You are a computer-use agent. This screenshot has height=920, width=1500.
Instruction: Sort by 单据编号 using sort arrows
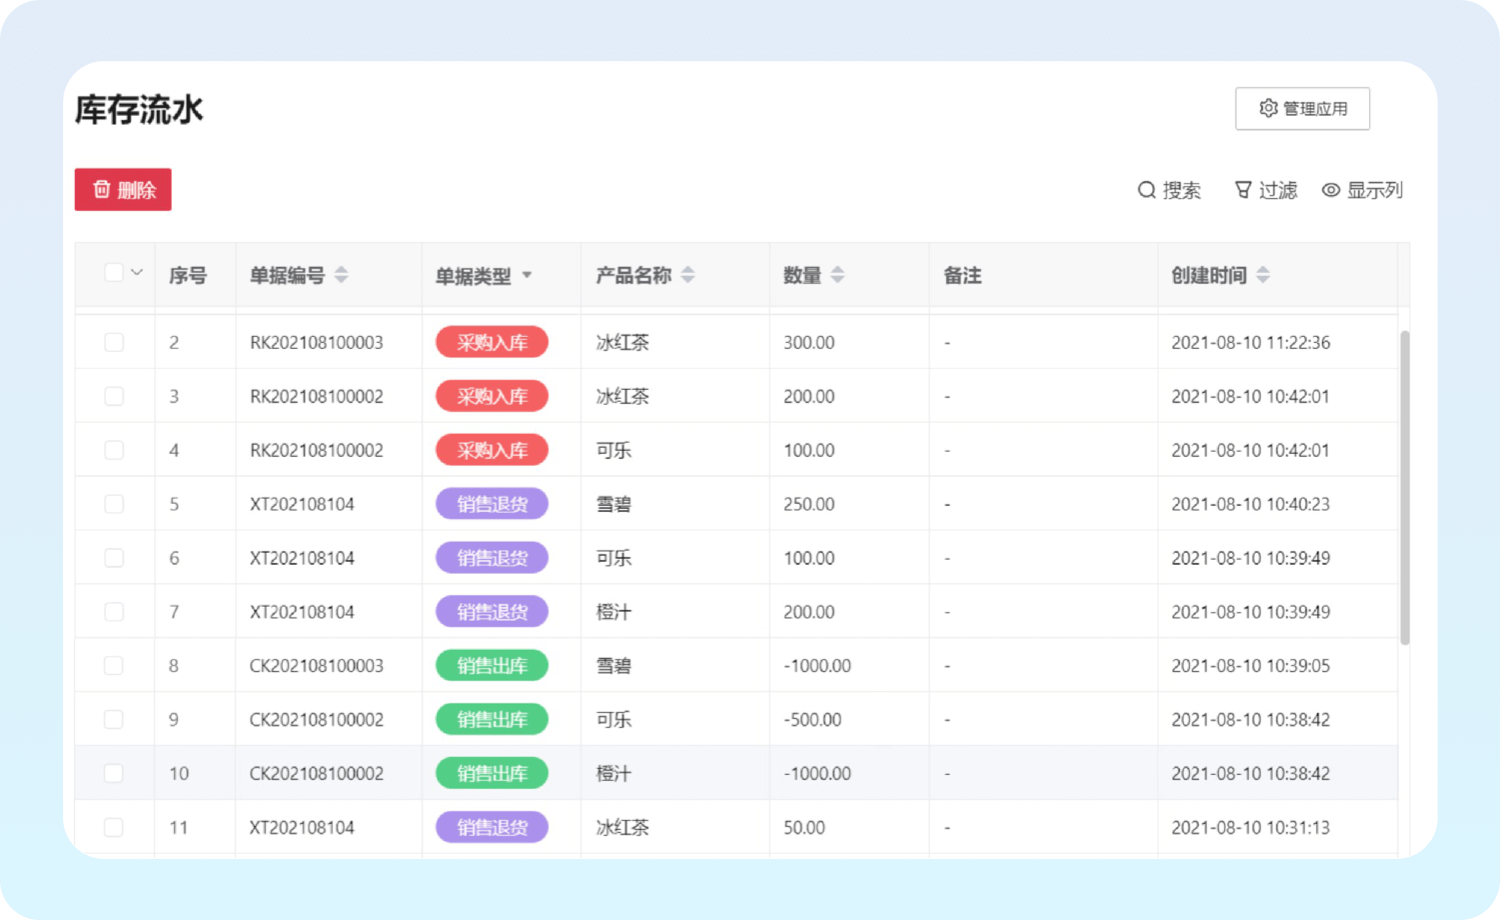(341, 275)
